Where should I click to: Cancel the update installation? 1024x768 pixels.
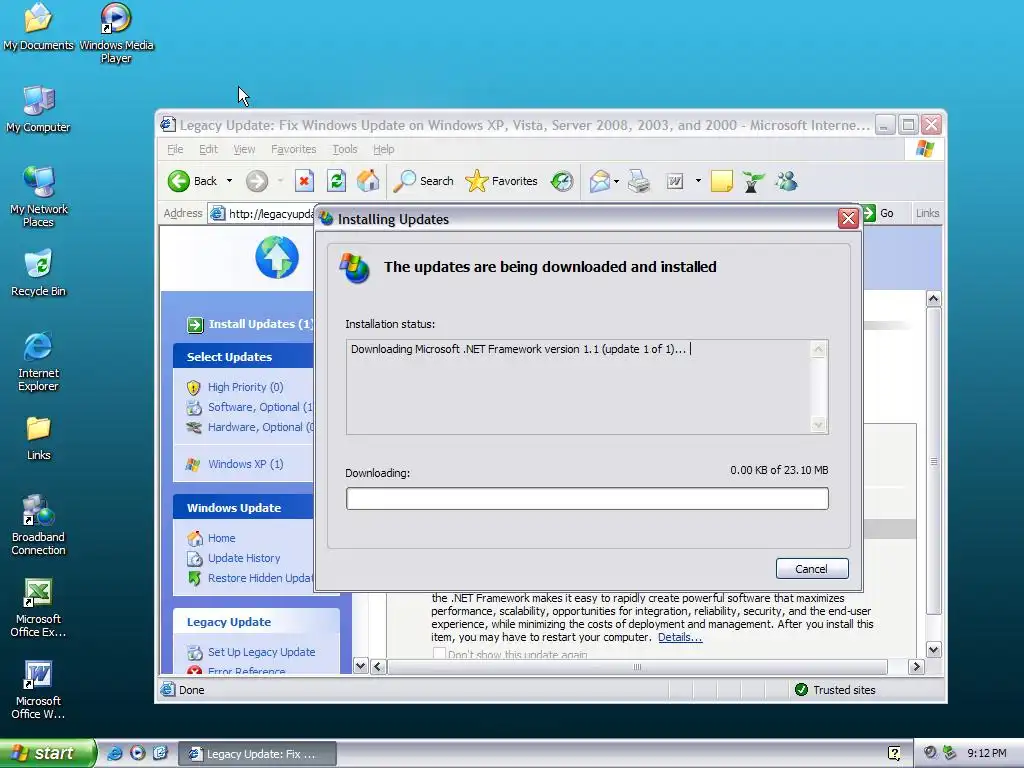coord(812,569)
